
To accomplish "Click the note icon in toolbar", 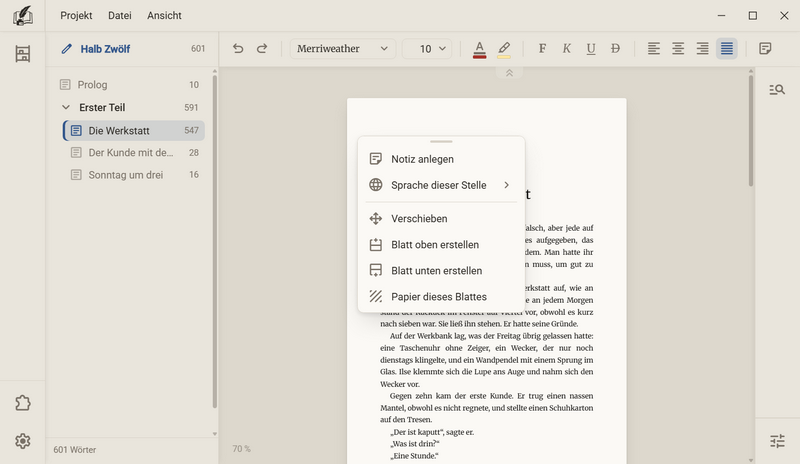I will [765, 48].
